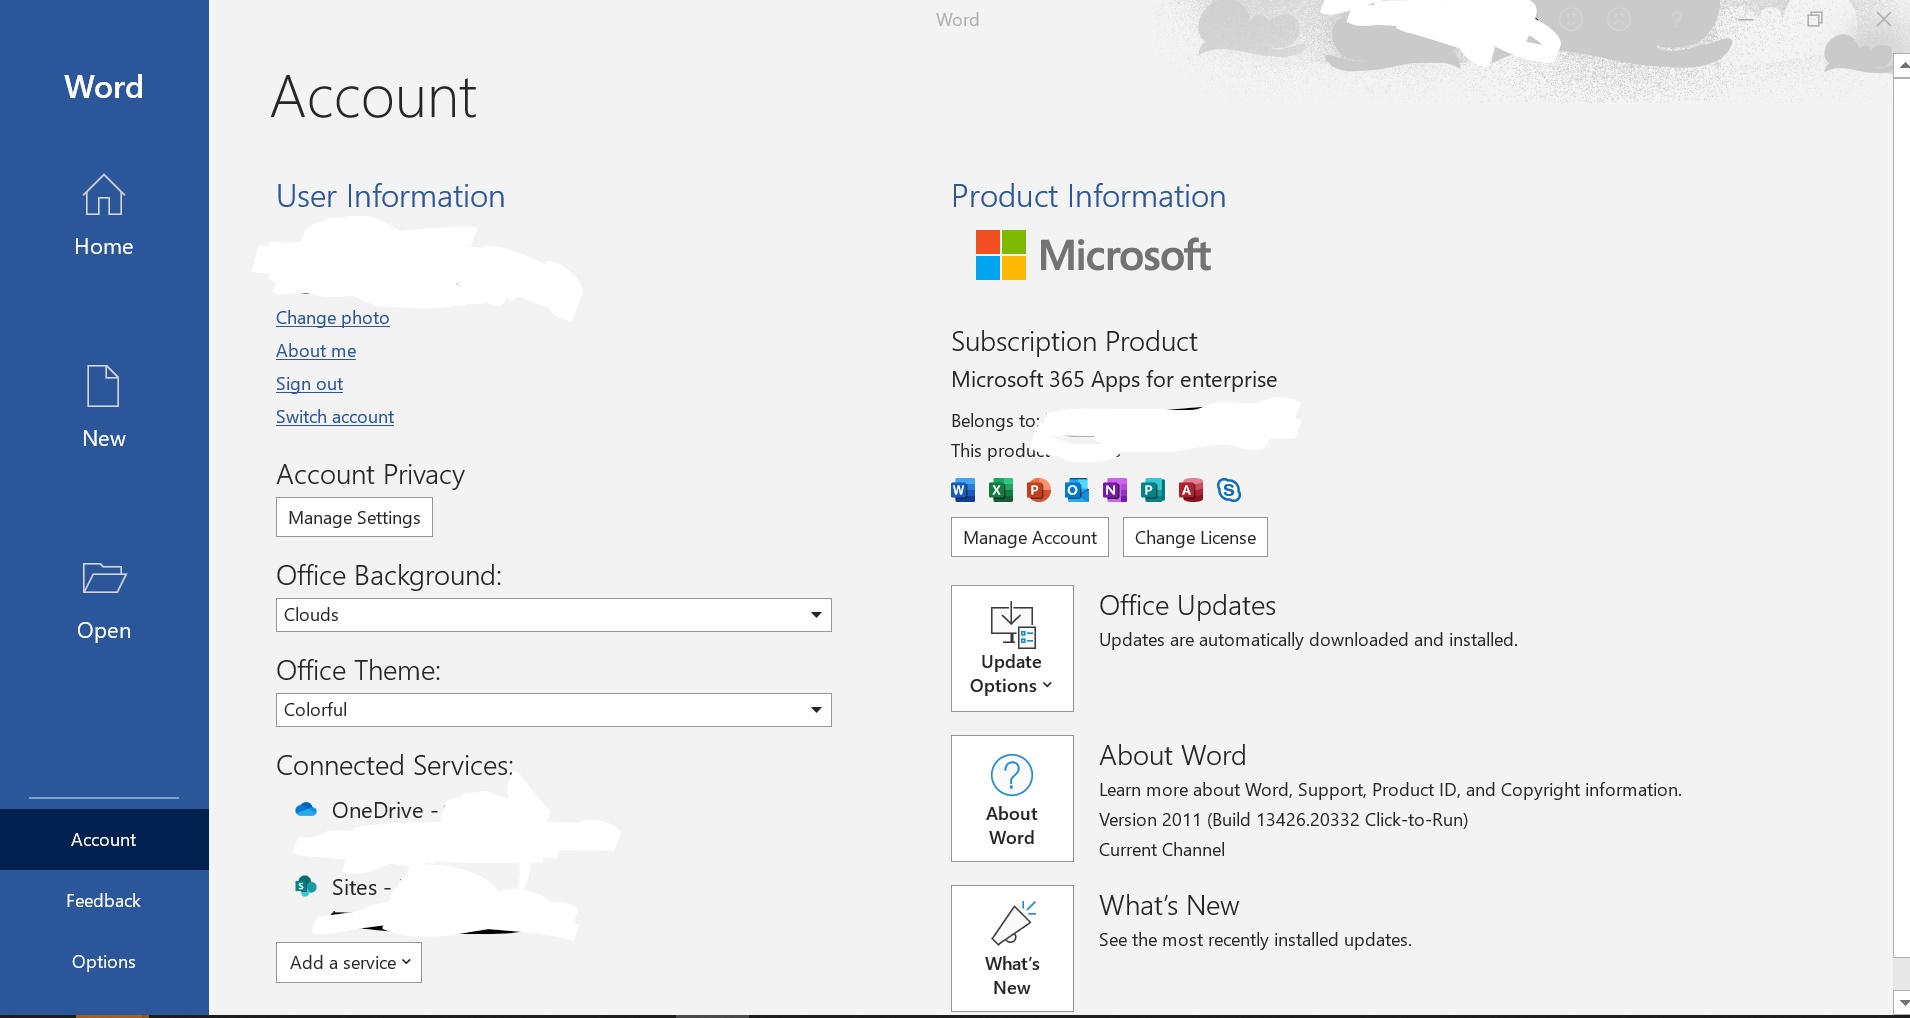This screenshot has height=1018, width=1910.
Task: Select the Account tab in sidebar
Action: (x=104, y=840)
